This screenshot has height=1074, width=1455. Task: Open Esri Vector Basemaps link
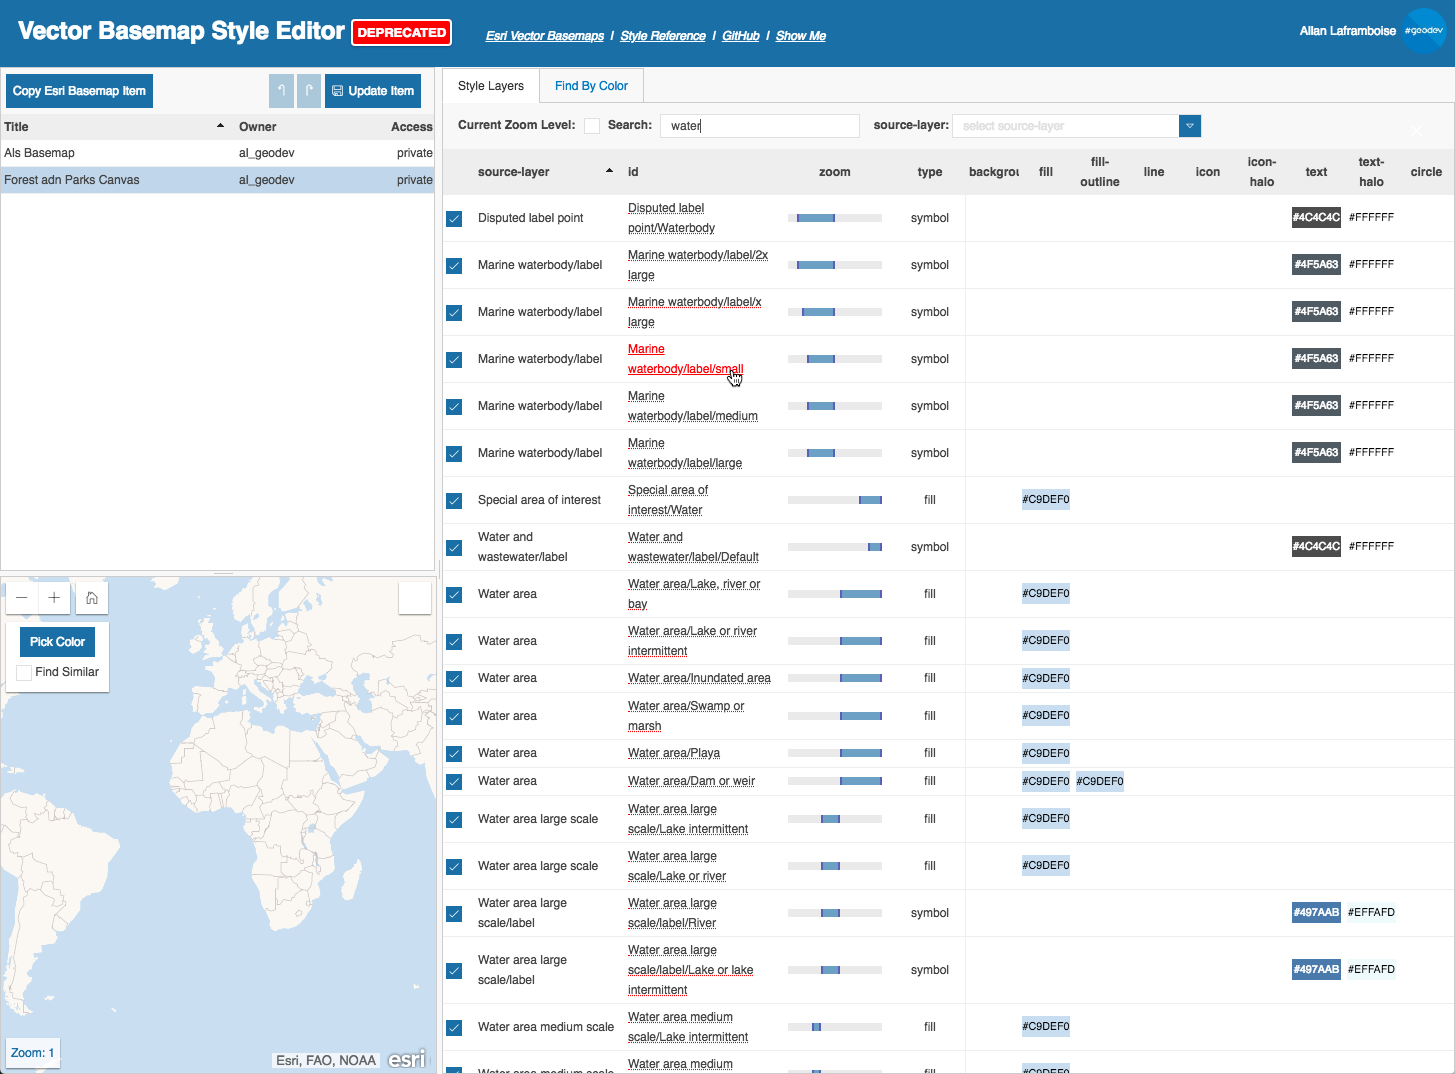[545, 36]
